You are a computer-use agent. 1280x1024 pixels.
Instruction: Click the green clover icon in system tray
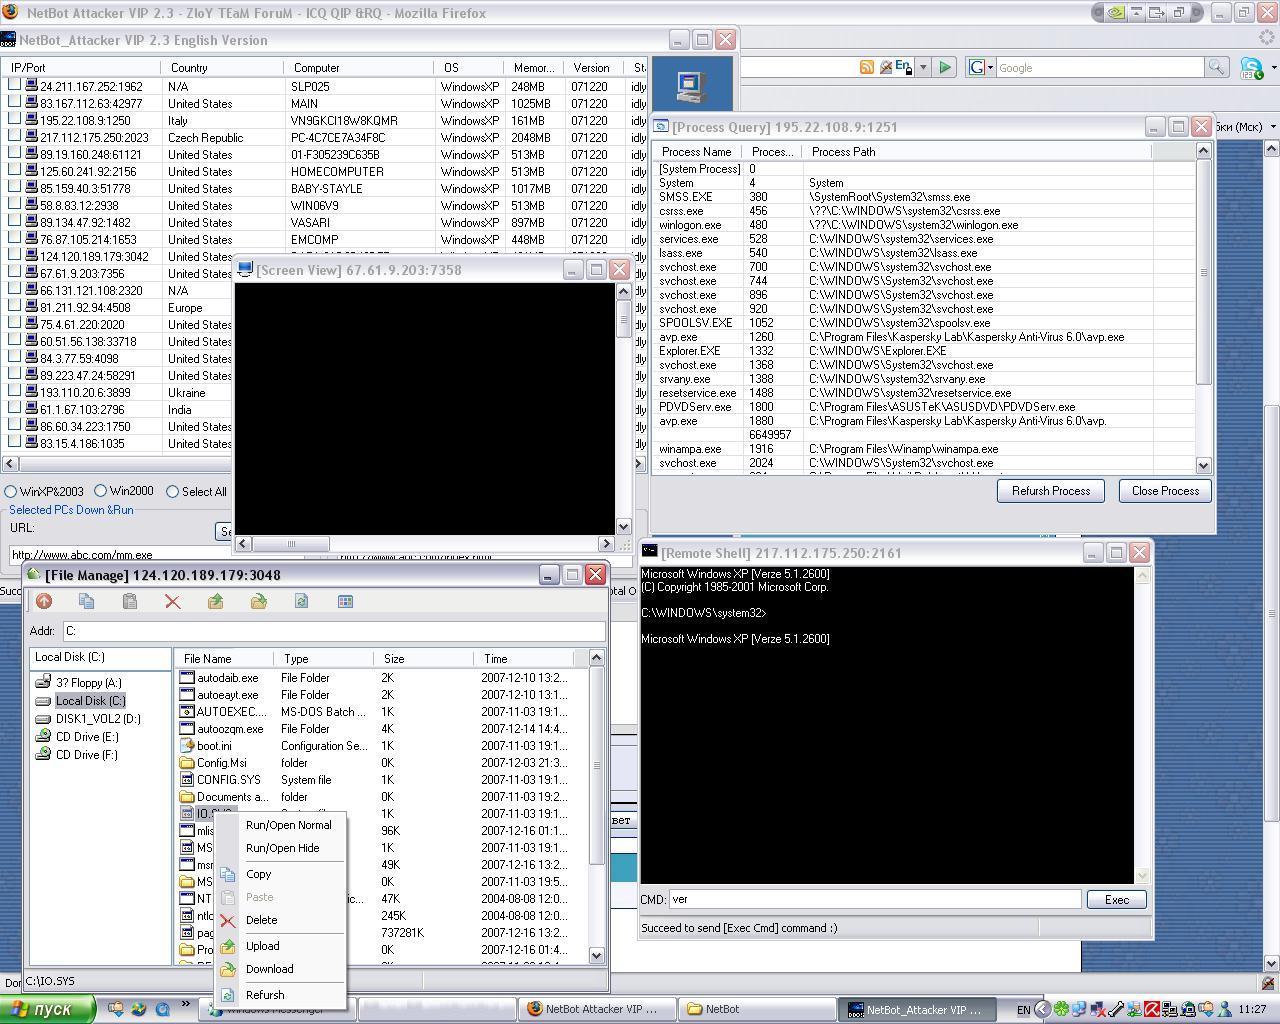pyautogui.click(x=1061, y=1009)
